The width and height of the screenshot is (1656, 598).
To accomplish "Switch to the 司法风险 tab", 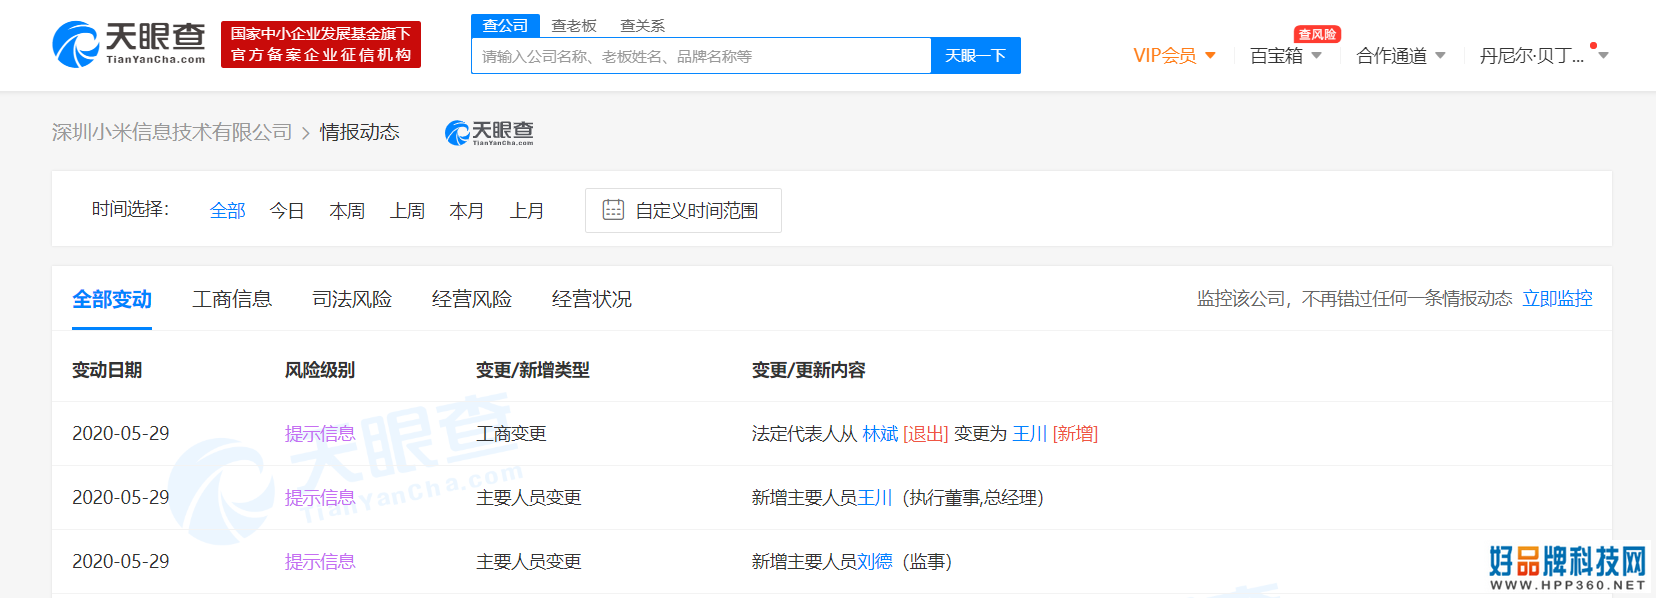I will click(352, 299).
